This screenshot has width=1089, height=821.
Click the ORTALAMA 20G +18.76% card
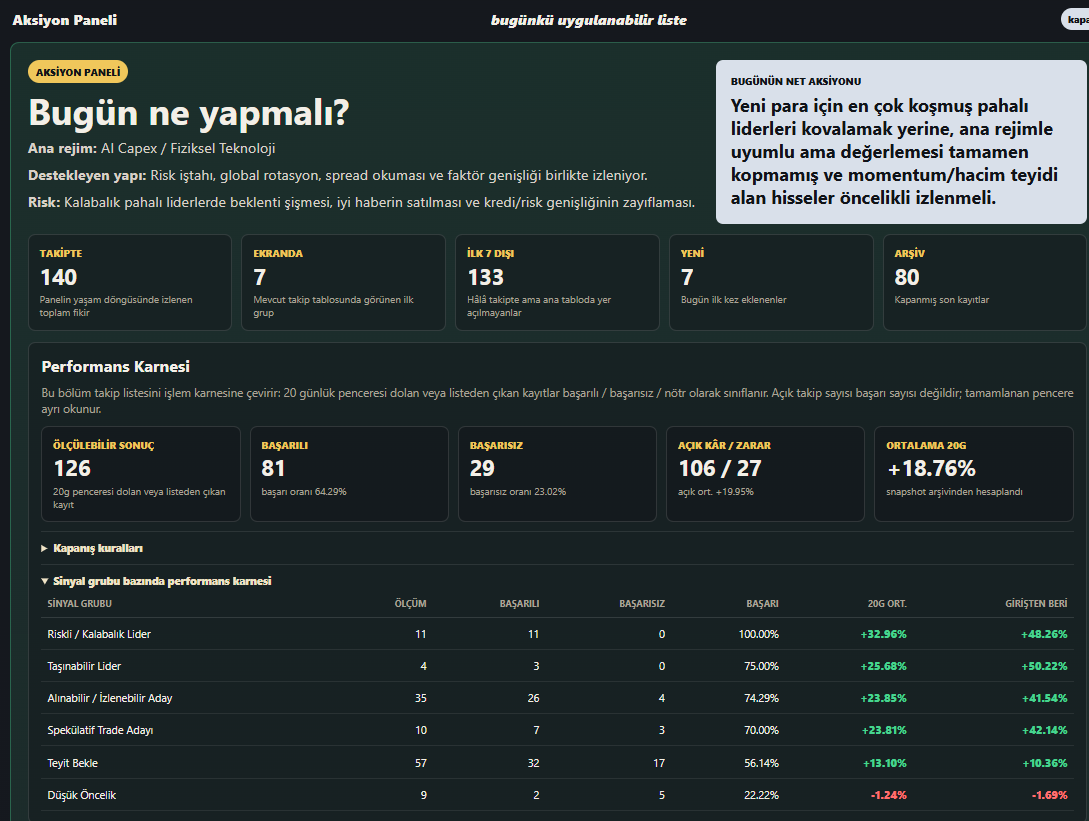(974, 474)
